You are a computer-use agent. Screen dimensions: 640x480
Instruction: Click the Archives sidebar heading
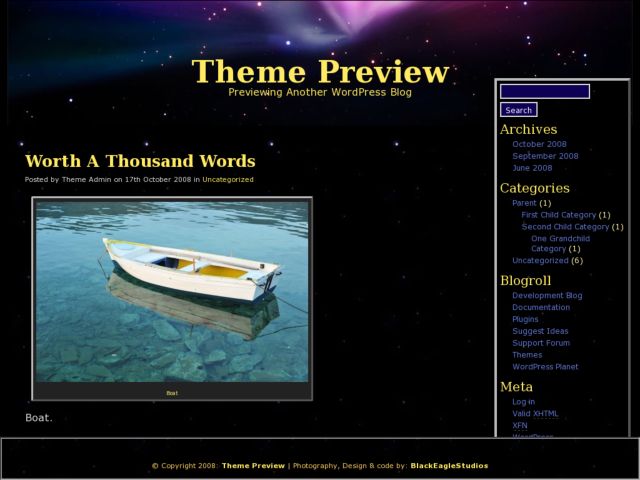coord(529,129)
